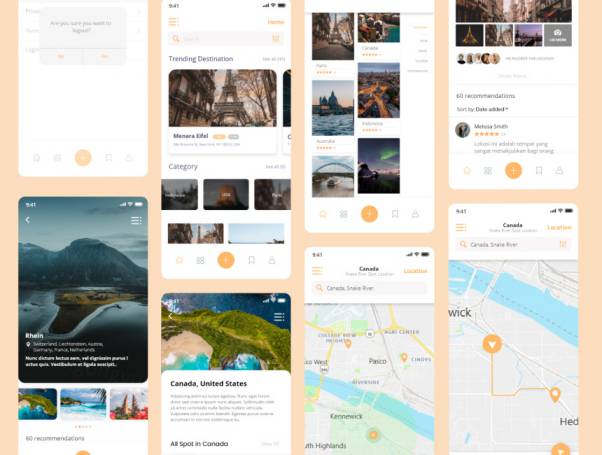
Task: Open profile icon on the recommendations screen
Action: (x=559, y=171)
